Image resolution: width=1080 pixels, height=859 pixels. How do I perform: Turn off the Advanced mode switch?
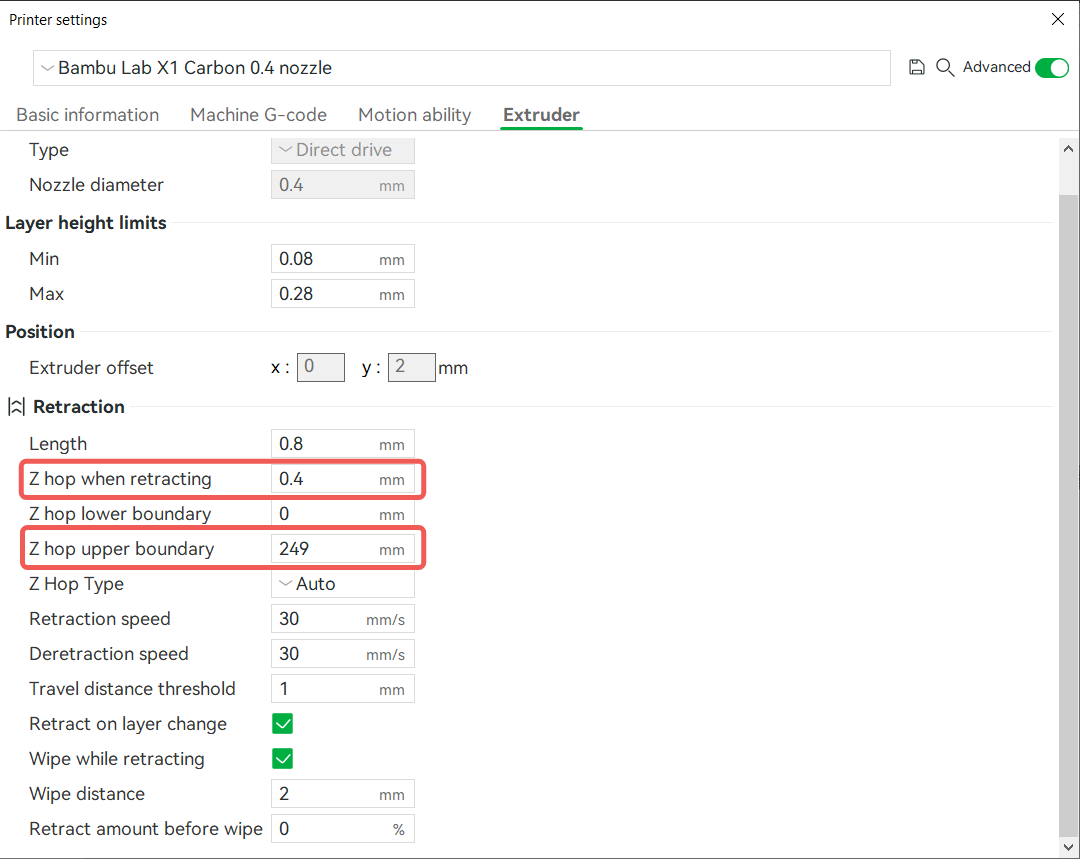tap(1052, 68)
